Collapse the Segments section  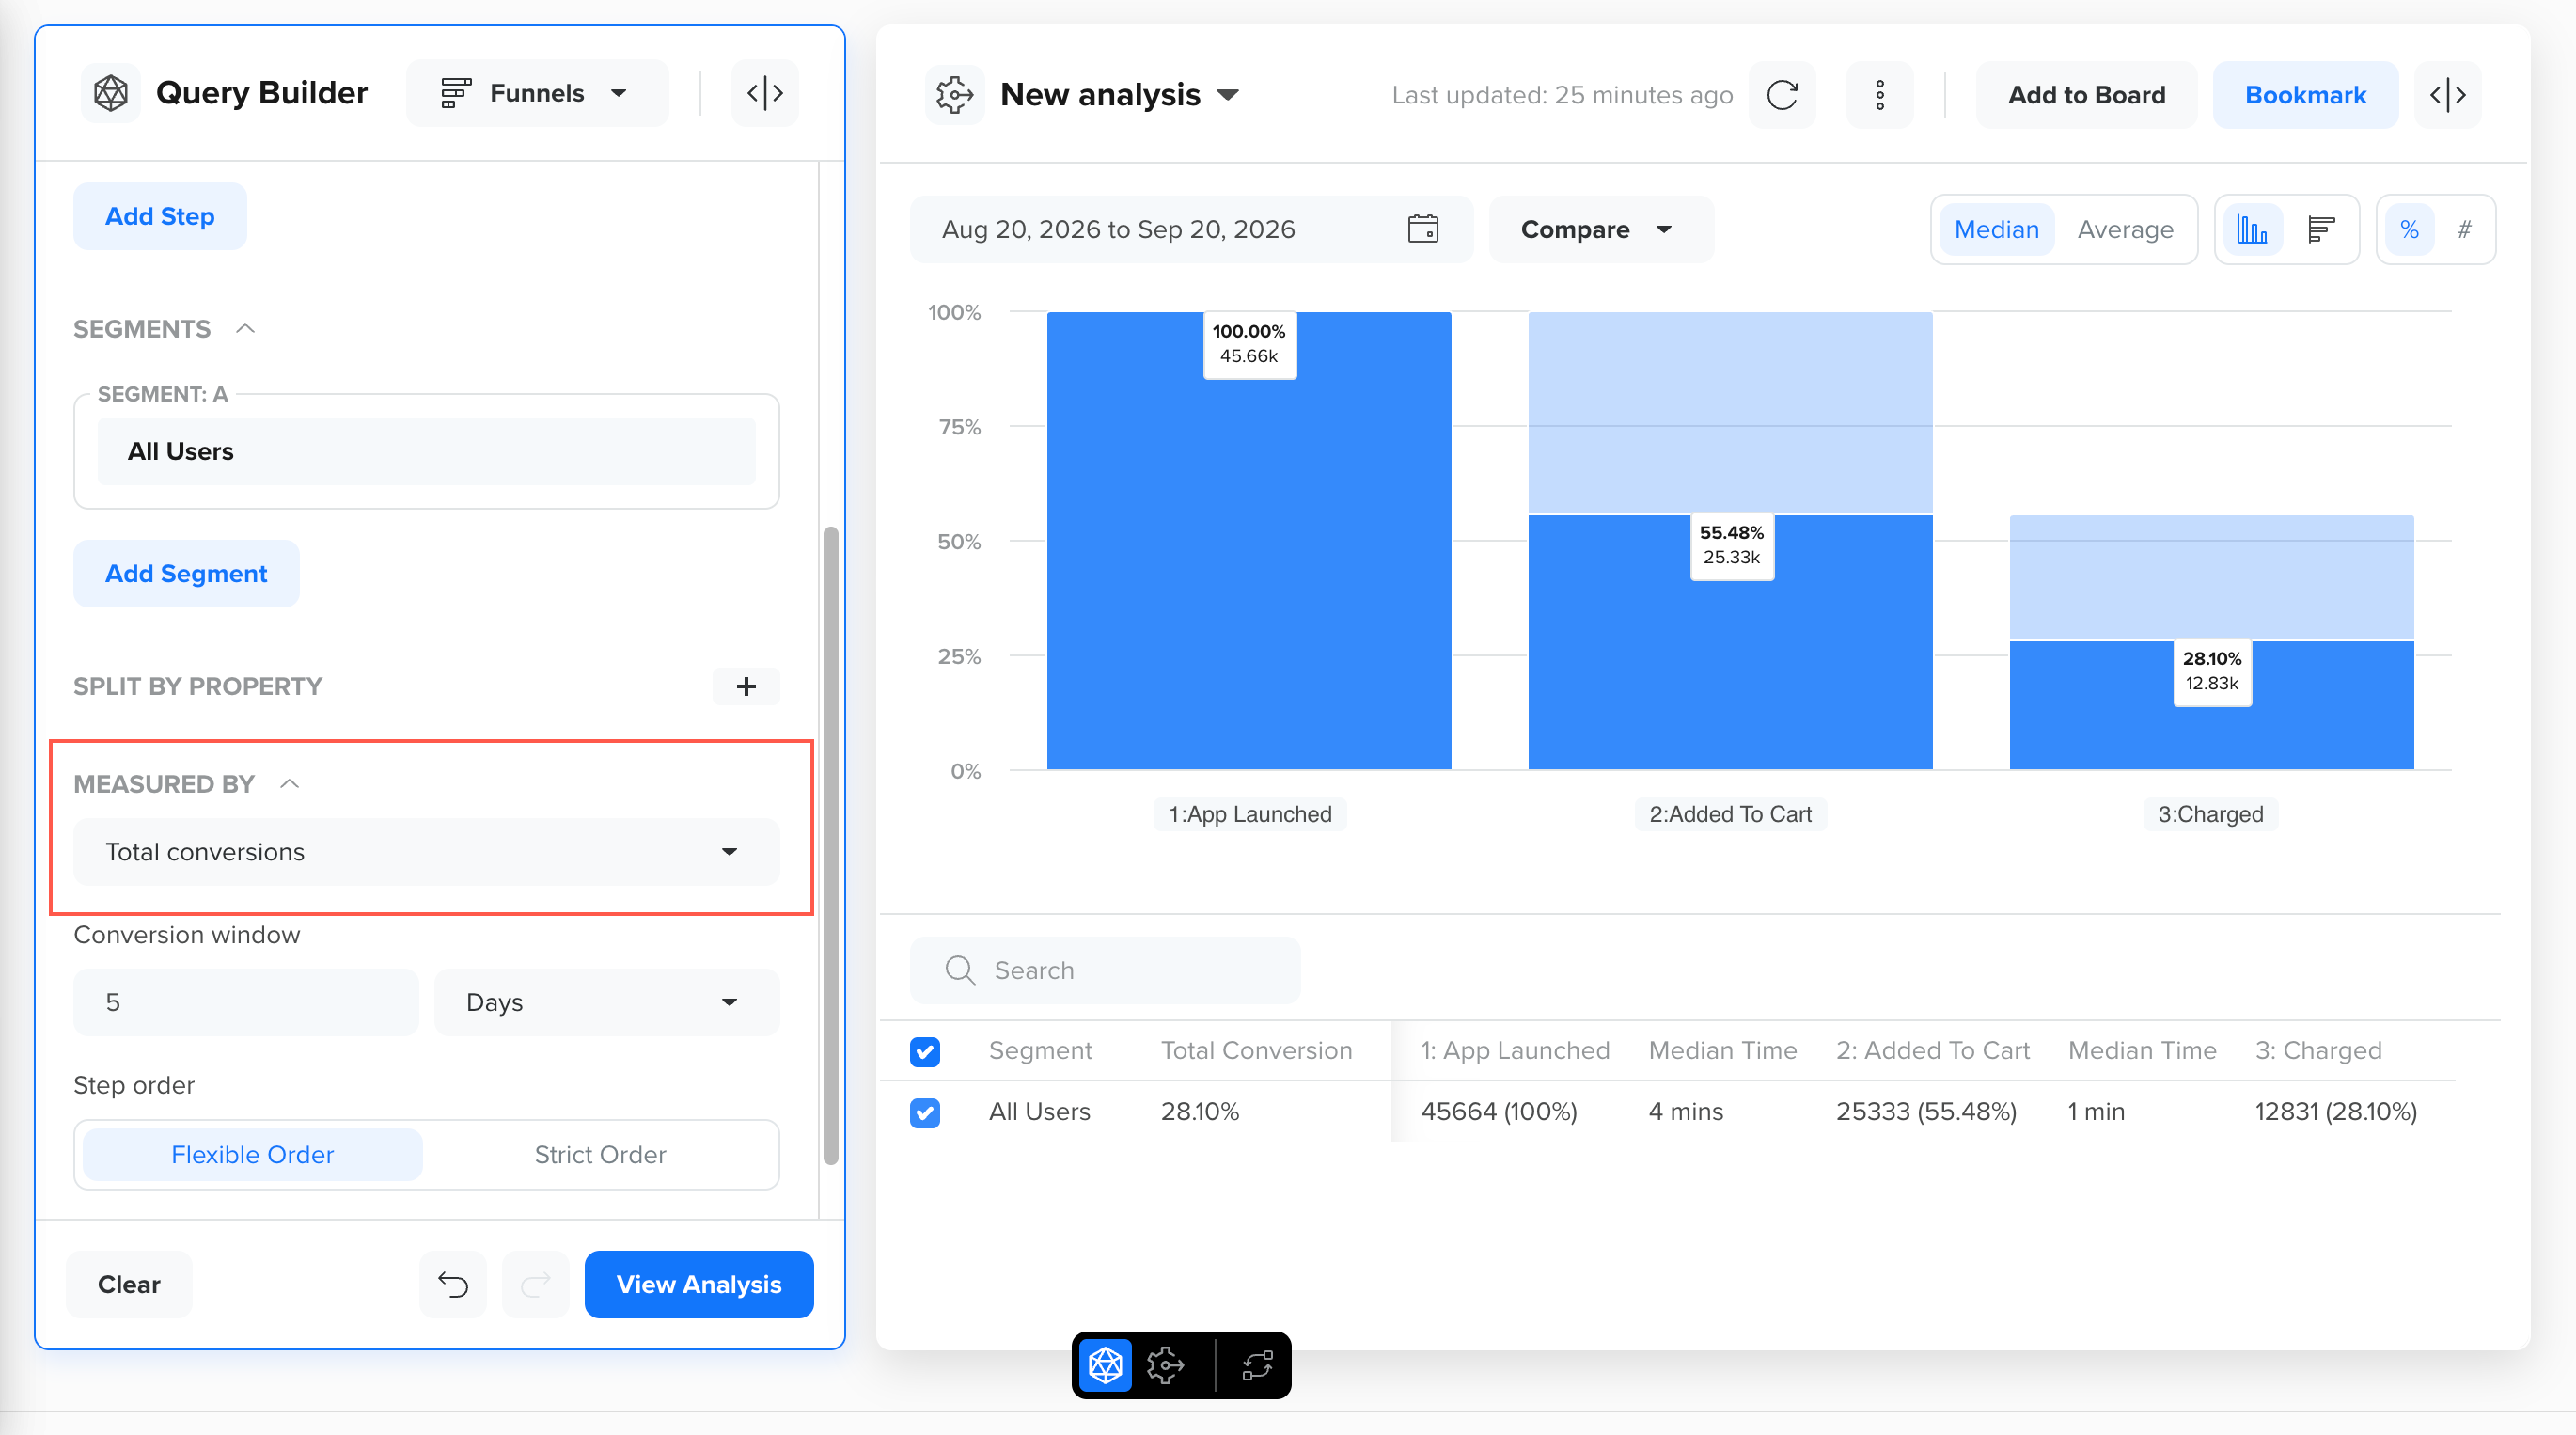pos(245,329)
